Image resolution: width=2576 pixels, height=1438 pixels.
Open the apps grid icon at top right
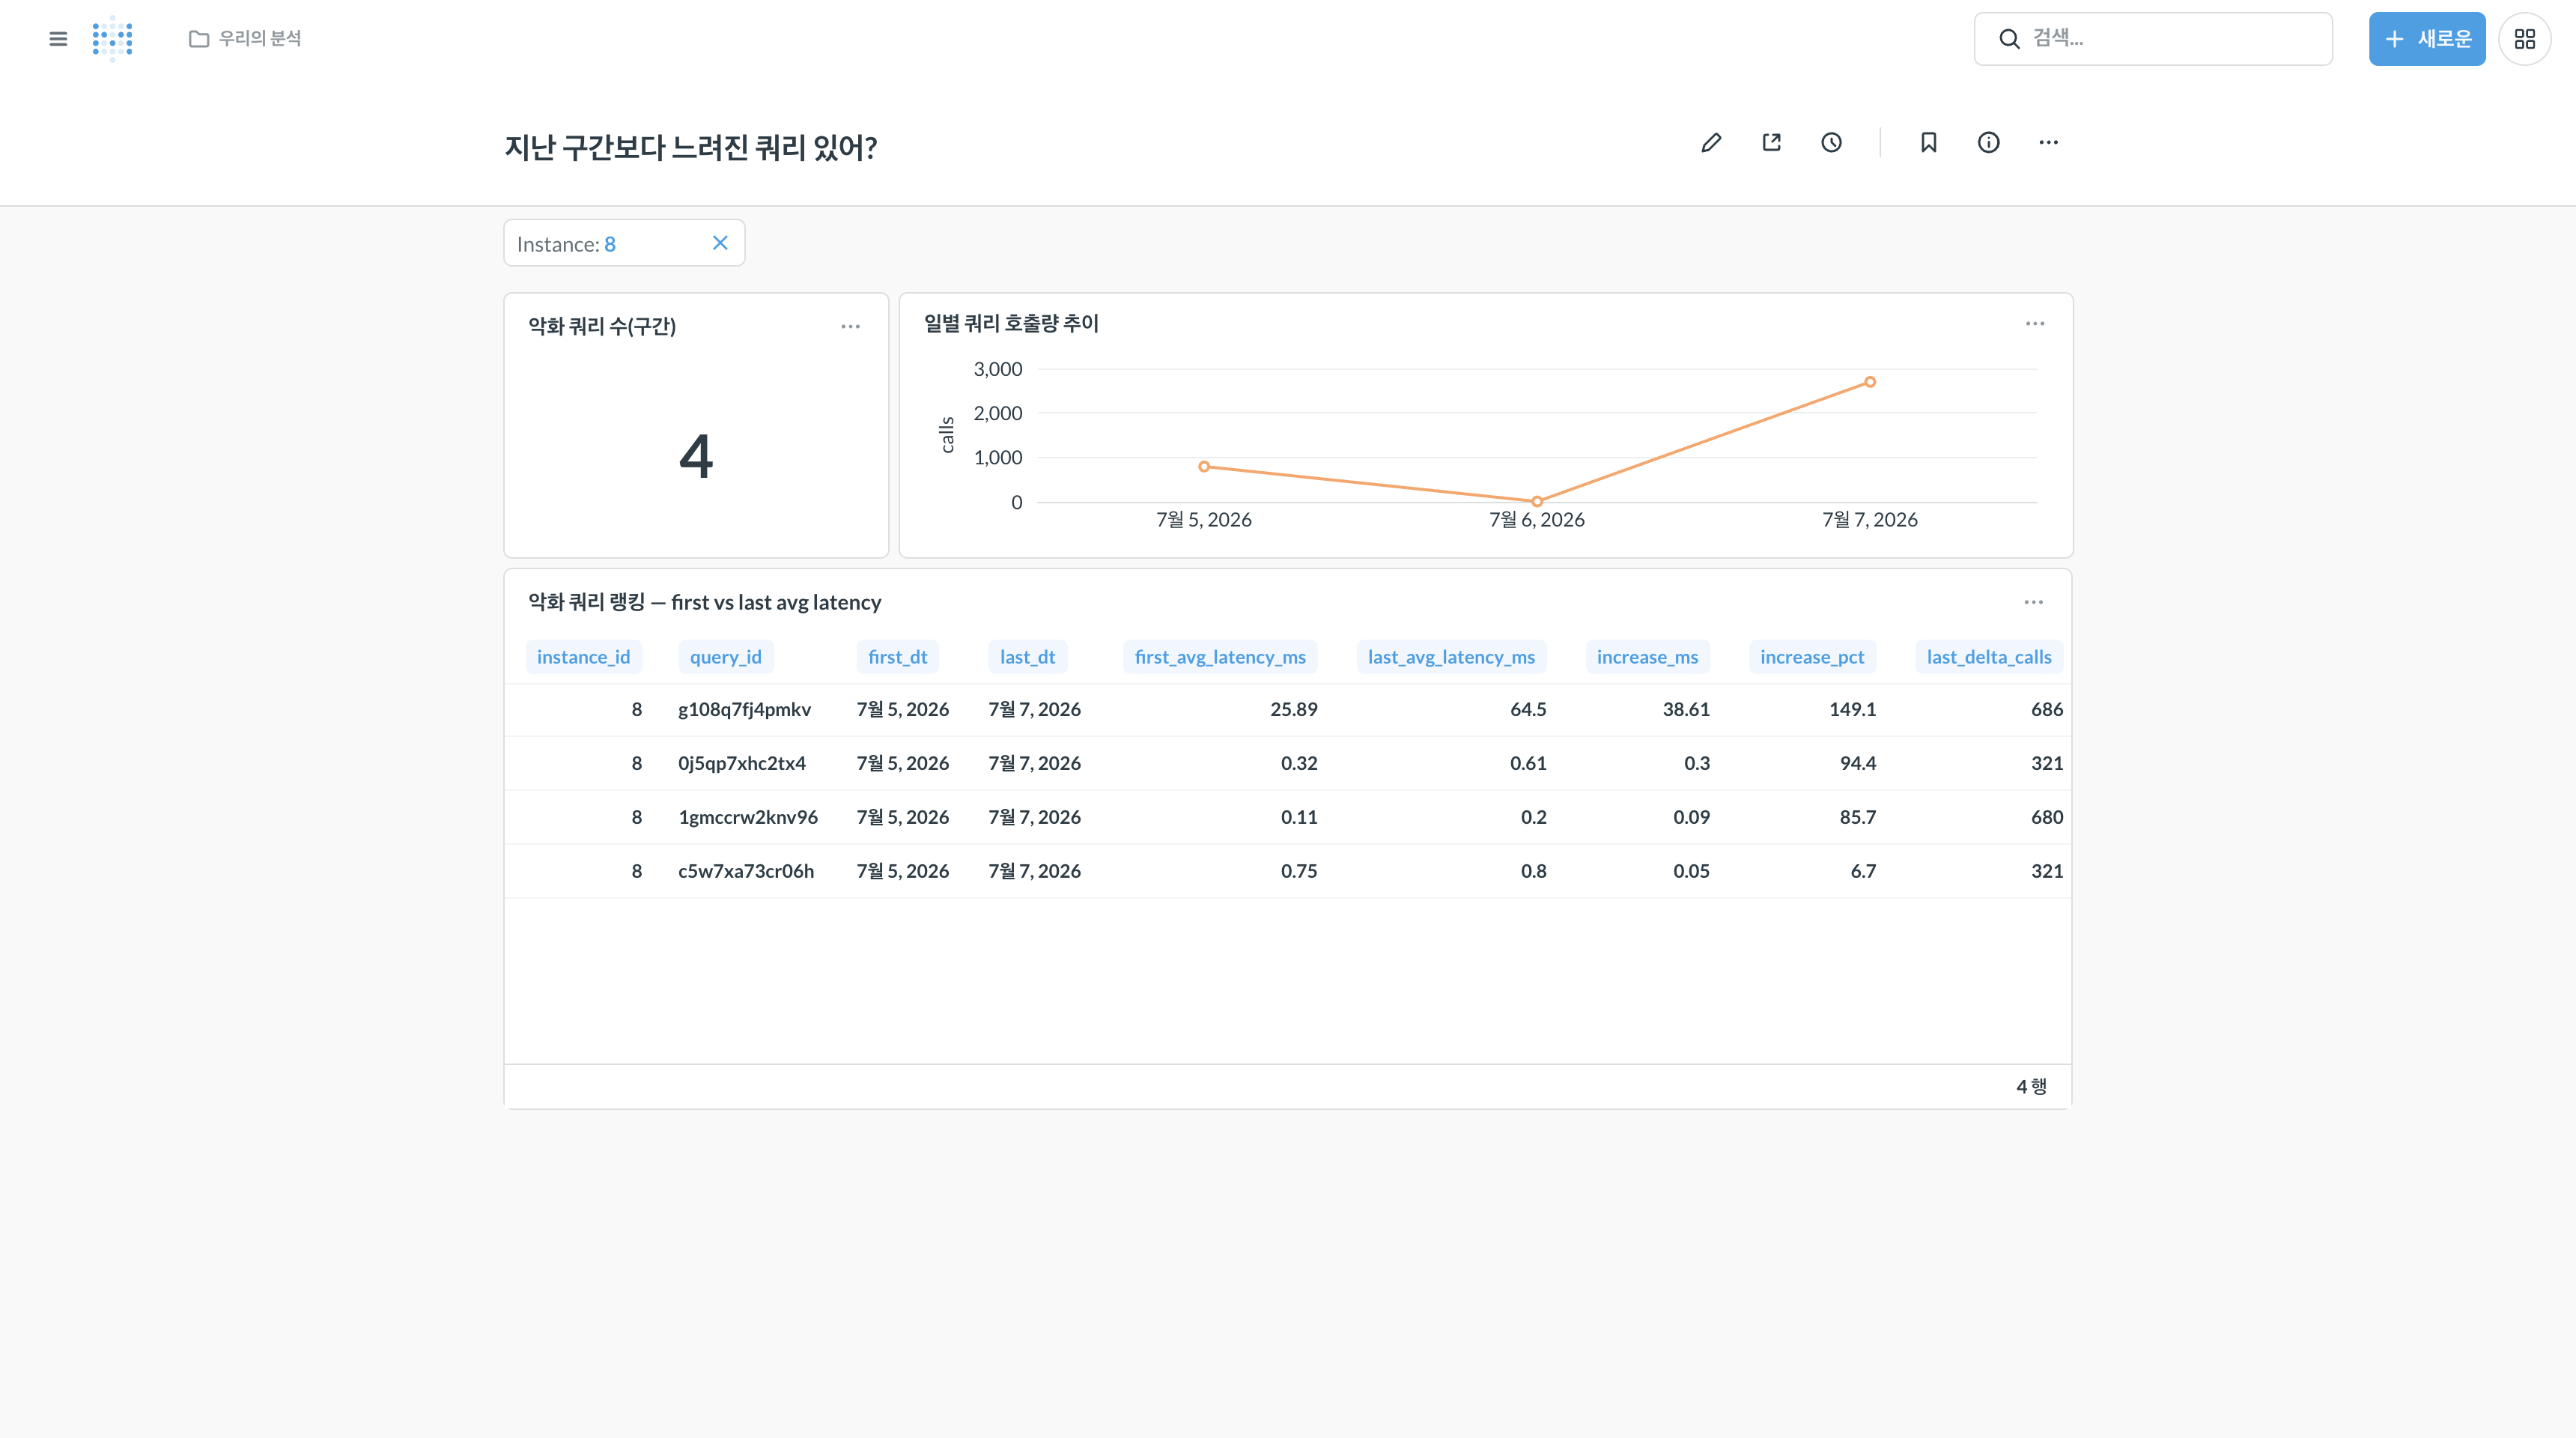(x=2524, y=39)
